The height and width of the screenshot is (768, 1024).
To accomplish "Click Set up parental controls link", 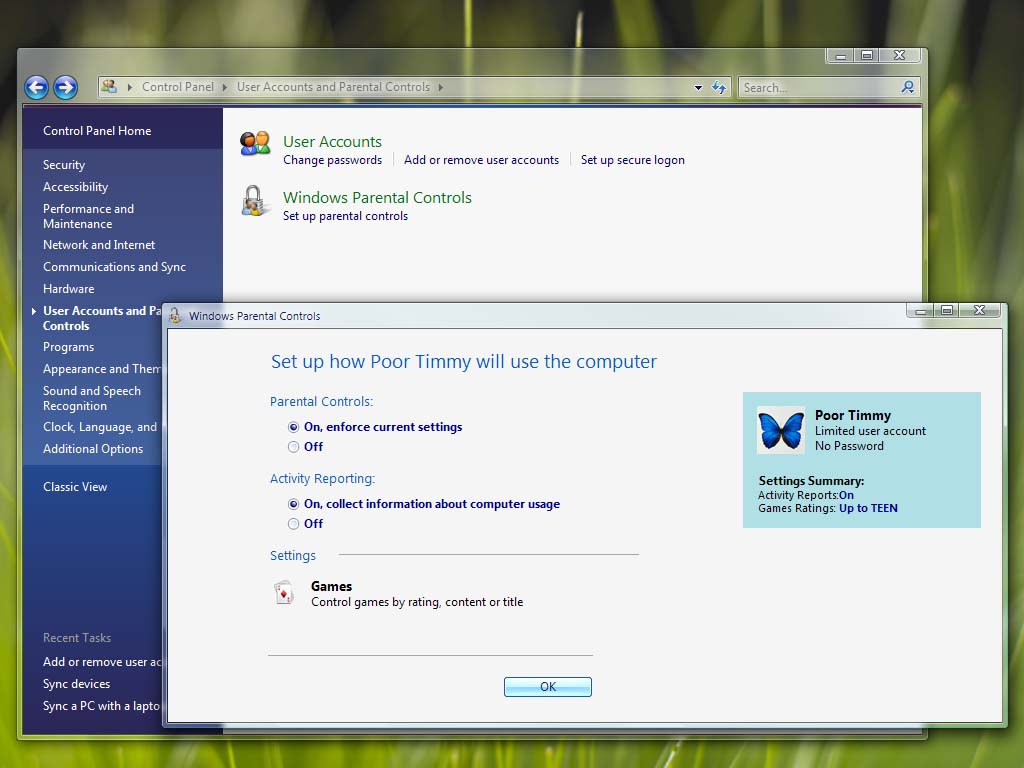I will pyautogui.click(x=345, y=216).
